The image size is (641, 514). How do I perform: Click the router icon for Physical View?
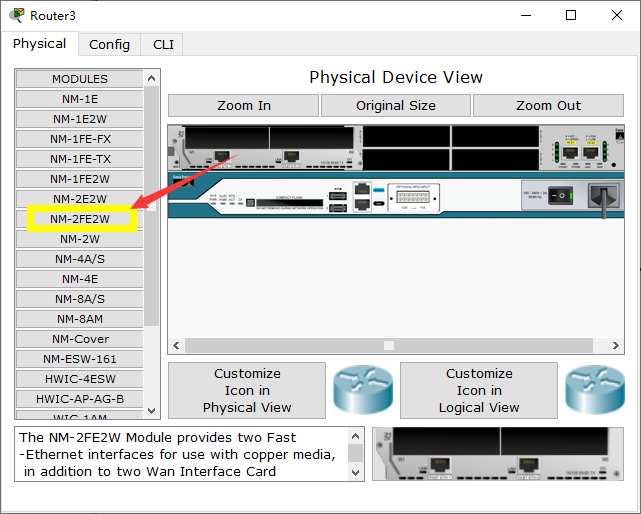[x=363, y=390]
